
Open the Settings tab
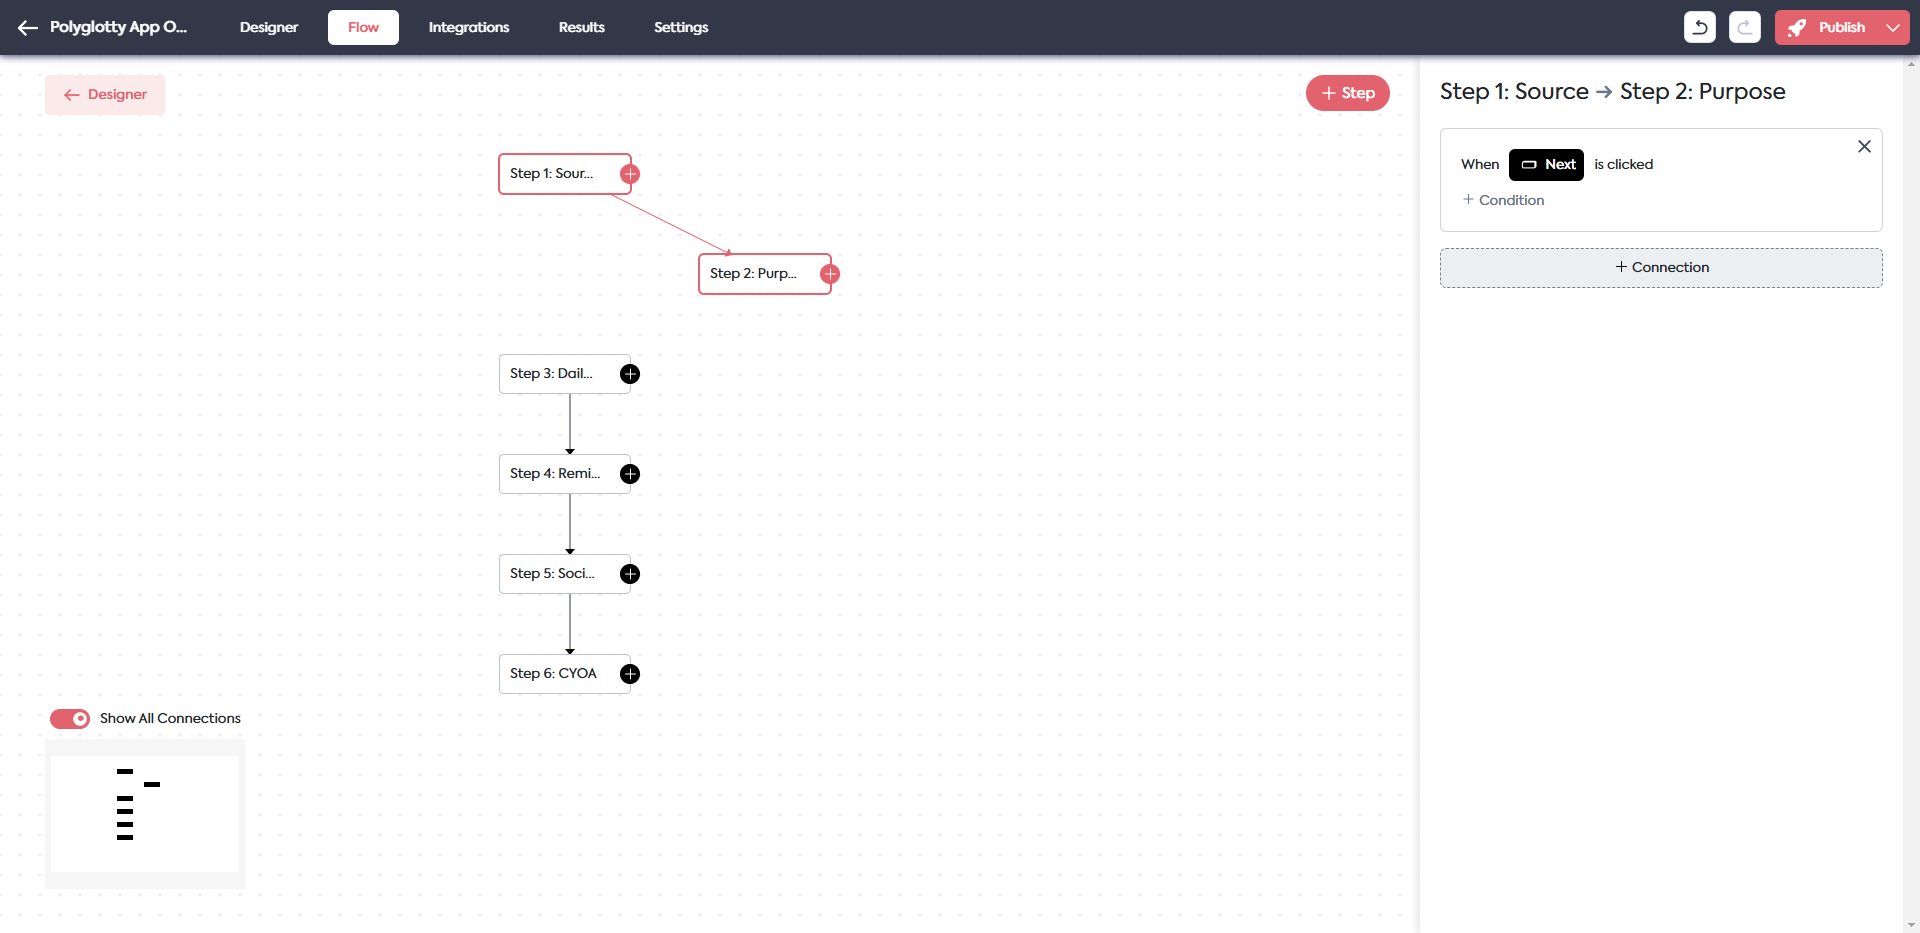[681, 27]
